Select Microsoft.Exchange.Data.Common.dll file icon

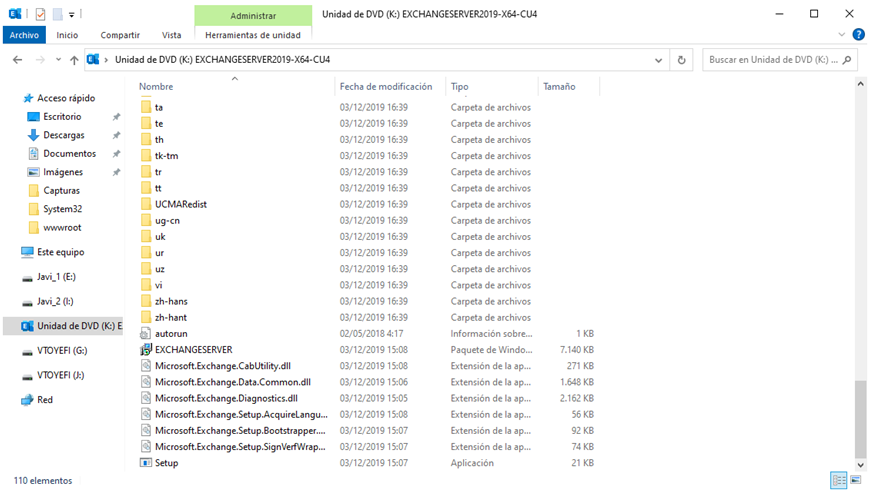145,382
